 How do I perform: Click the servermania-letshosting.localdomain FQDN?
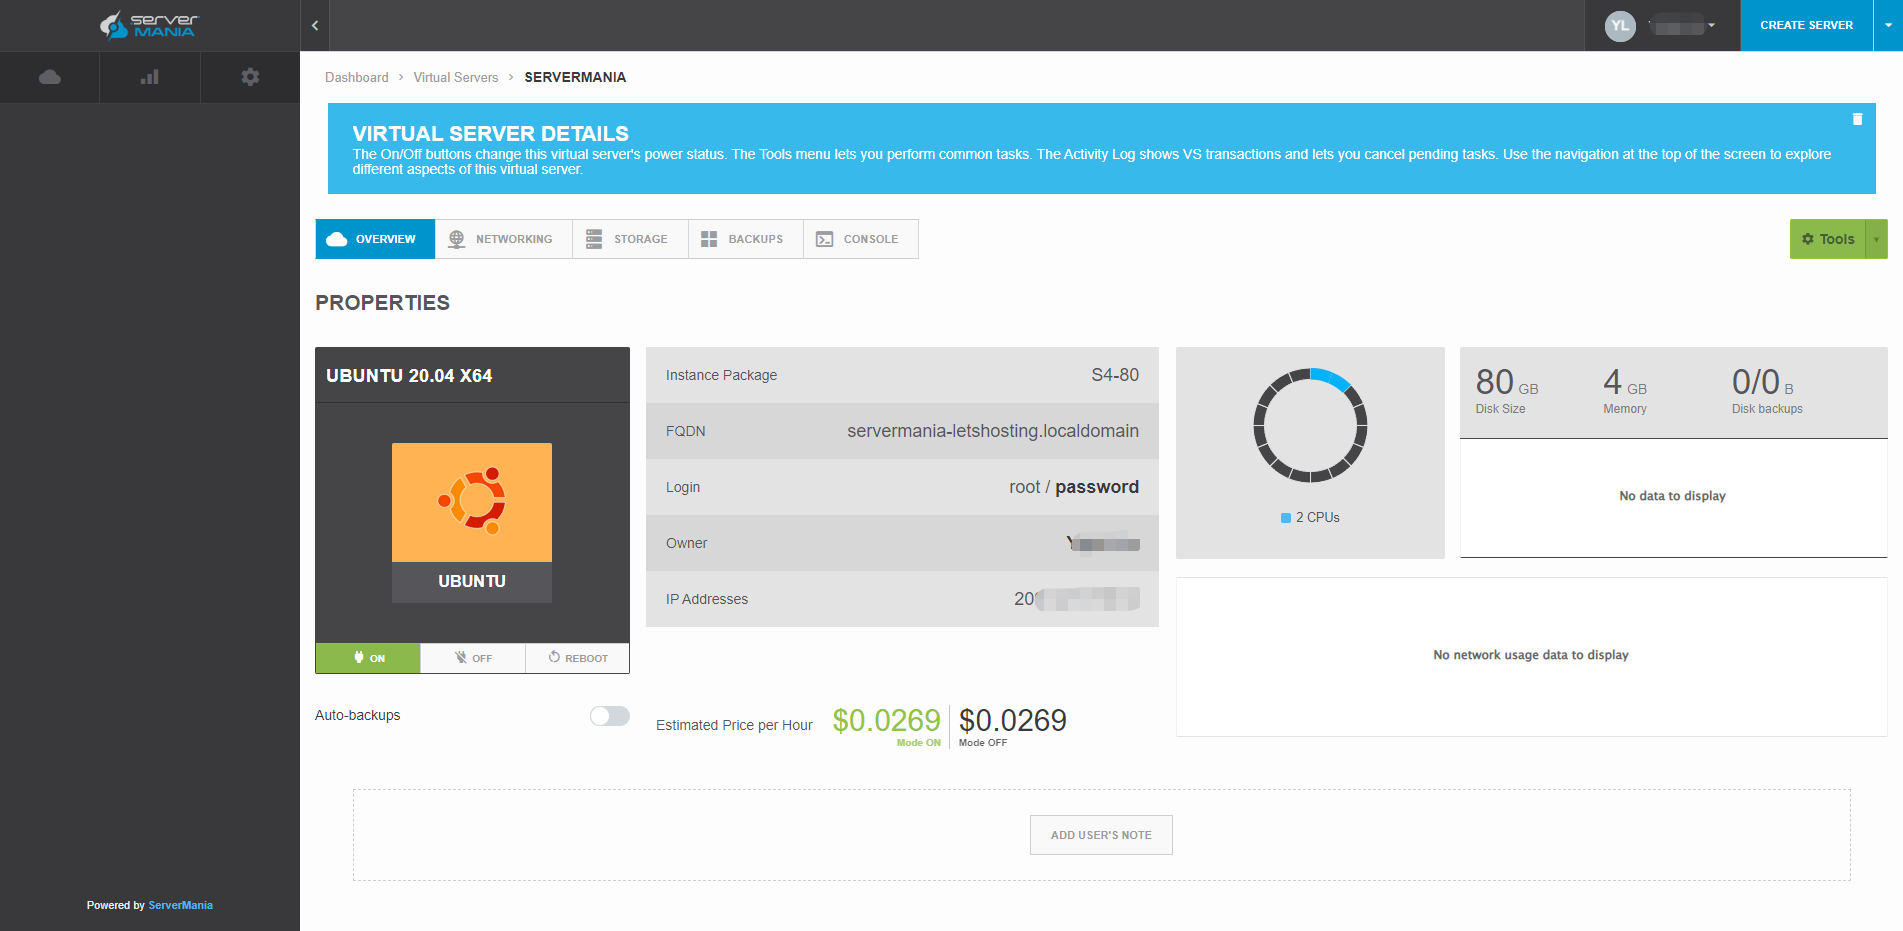coord(993,431)
